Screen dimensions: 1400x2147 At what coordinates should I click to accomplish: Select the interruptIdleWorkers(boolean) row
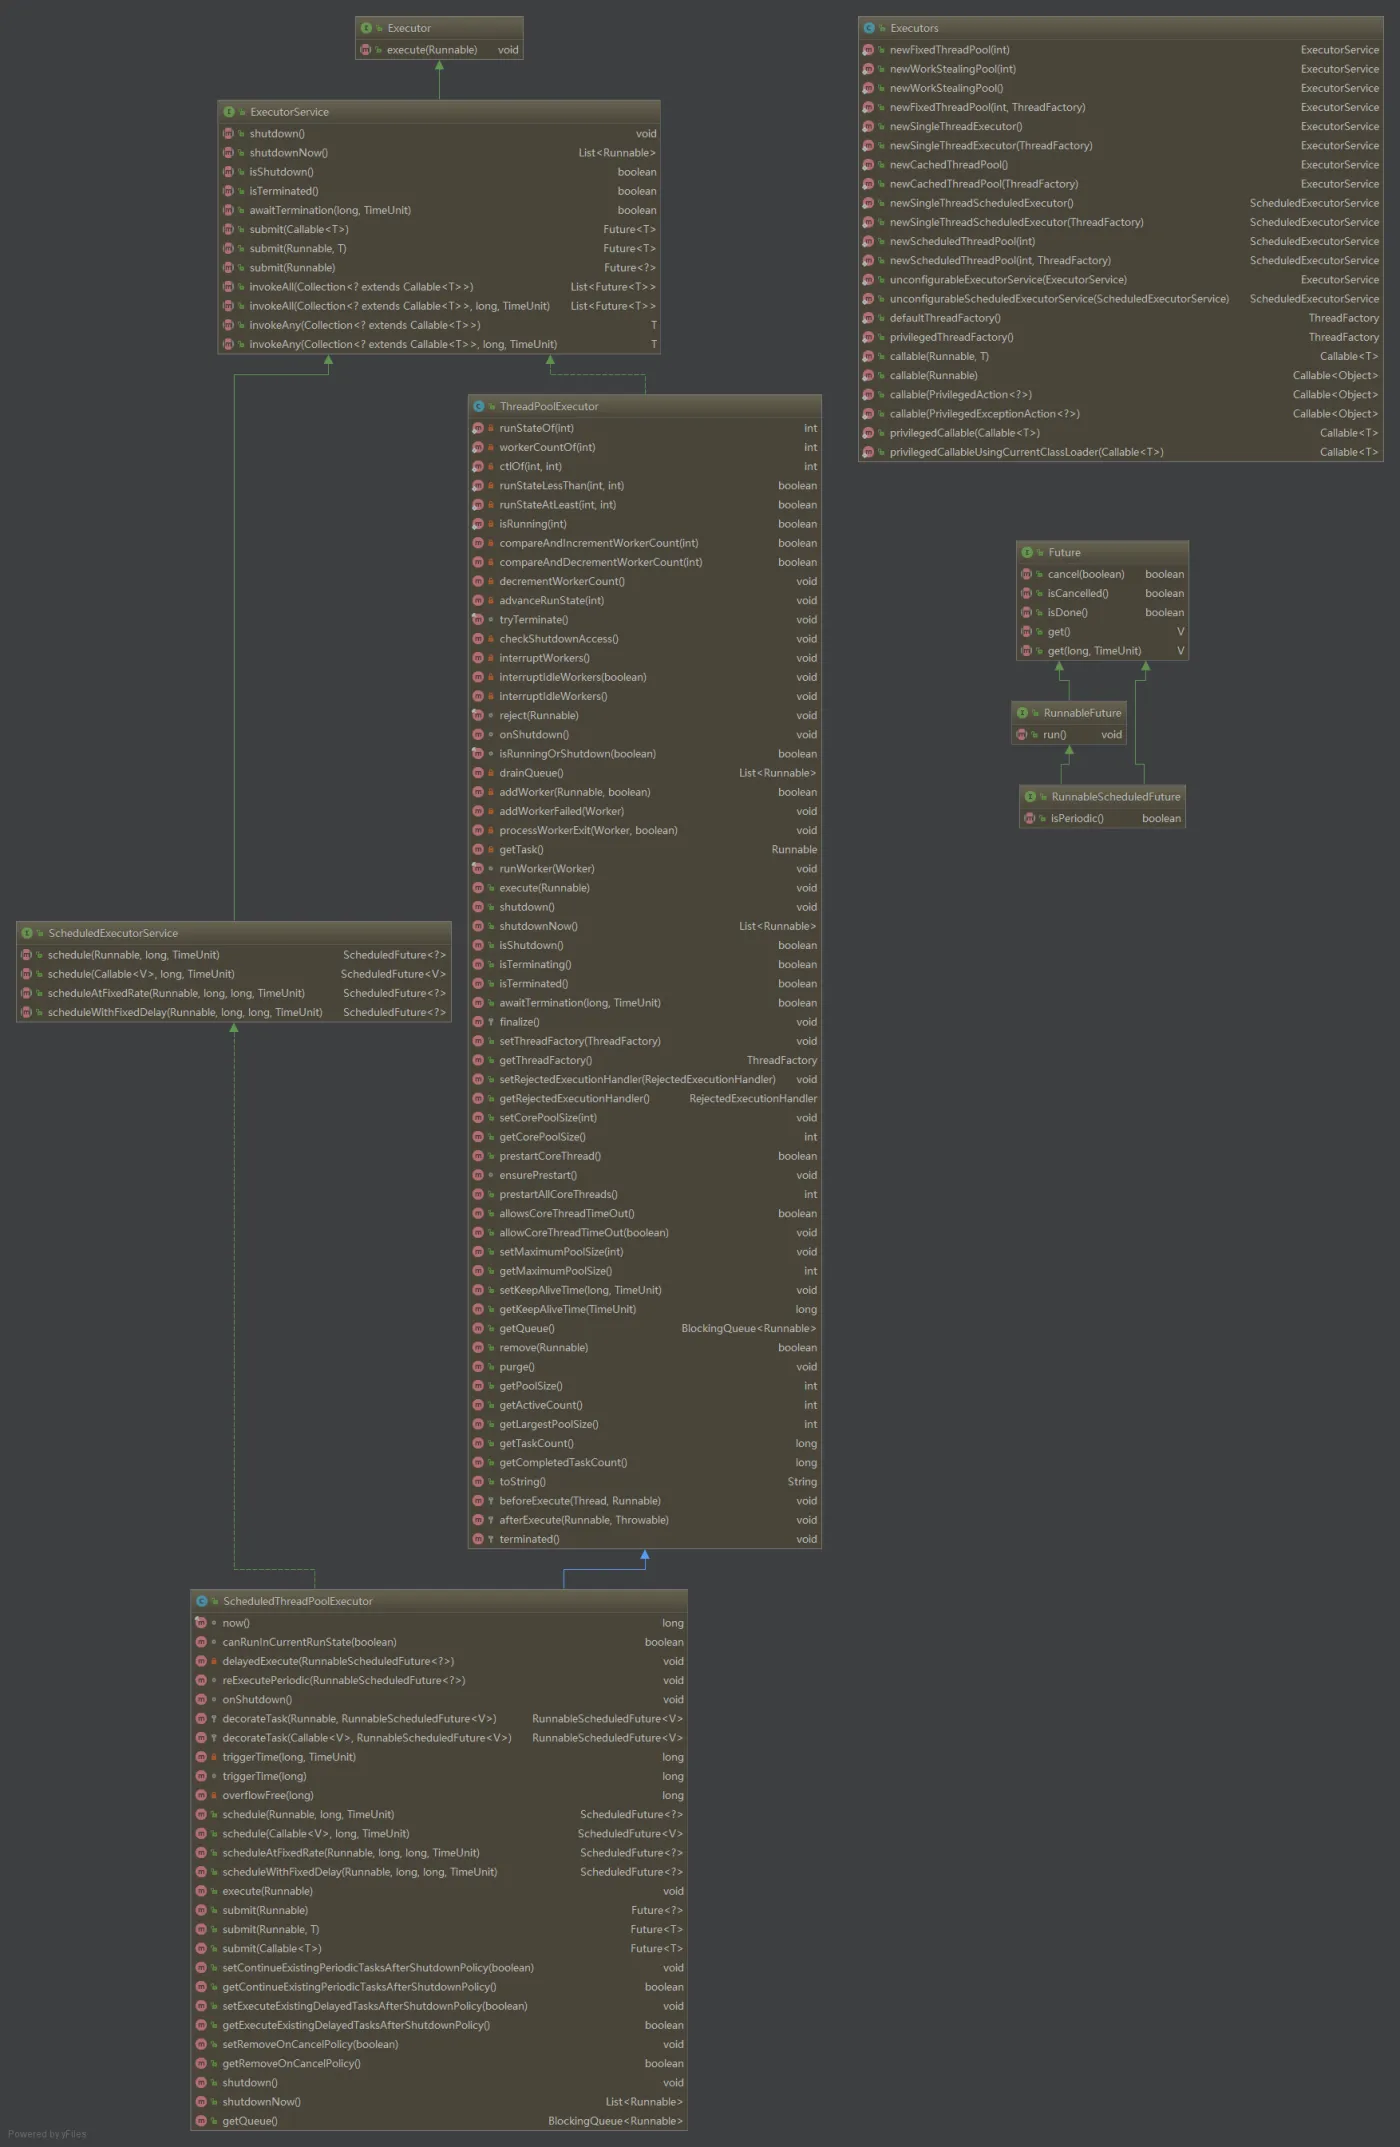644,677
